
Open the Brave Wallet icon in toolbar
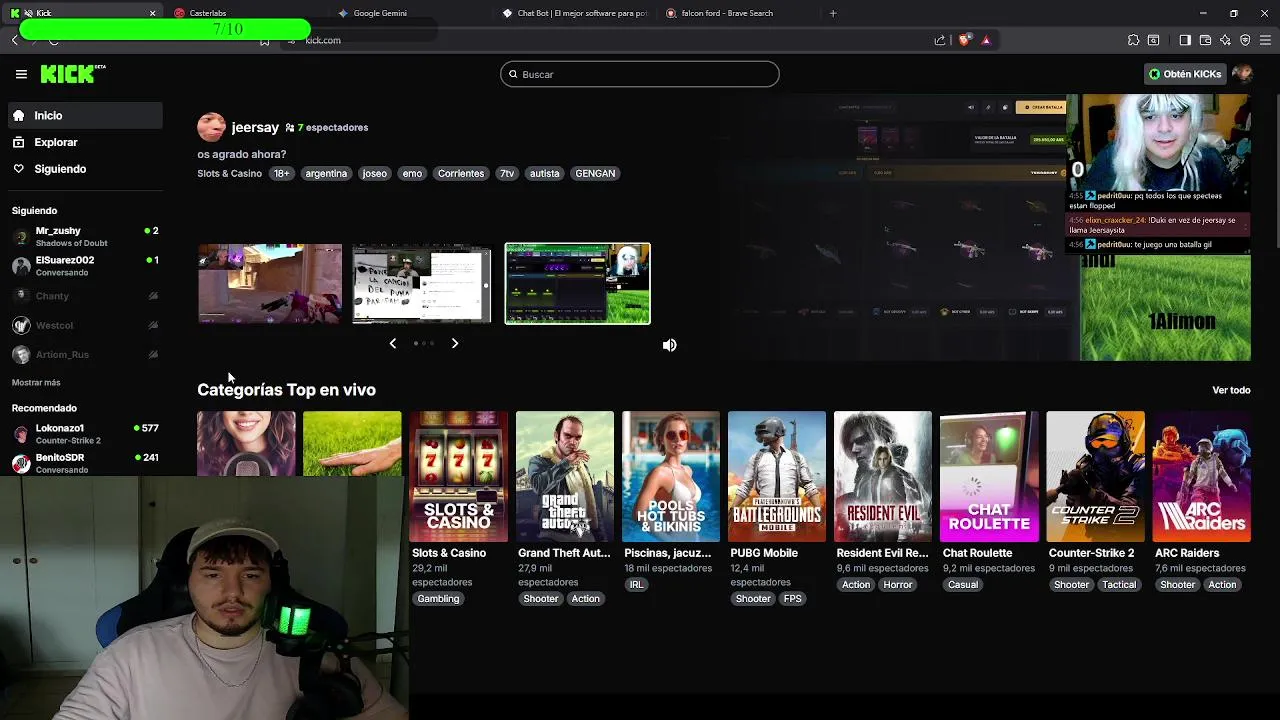1205,40
